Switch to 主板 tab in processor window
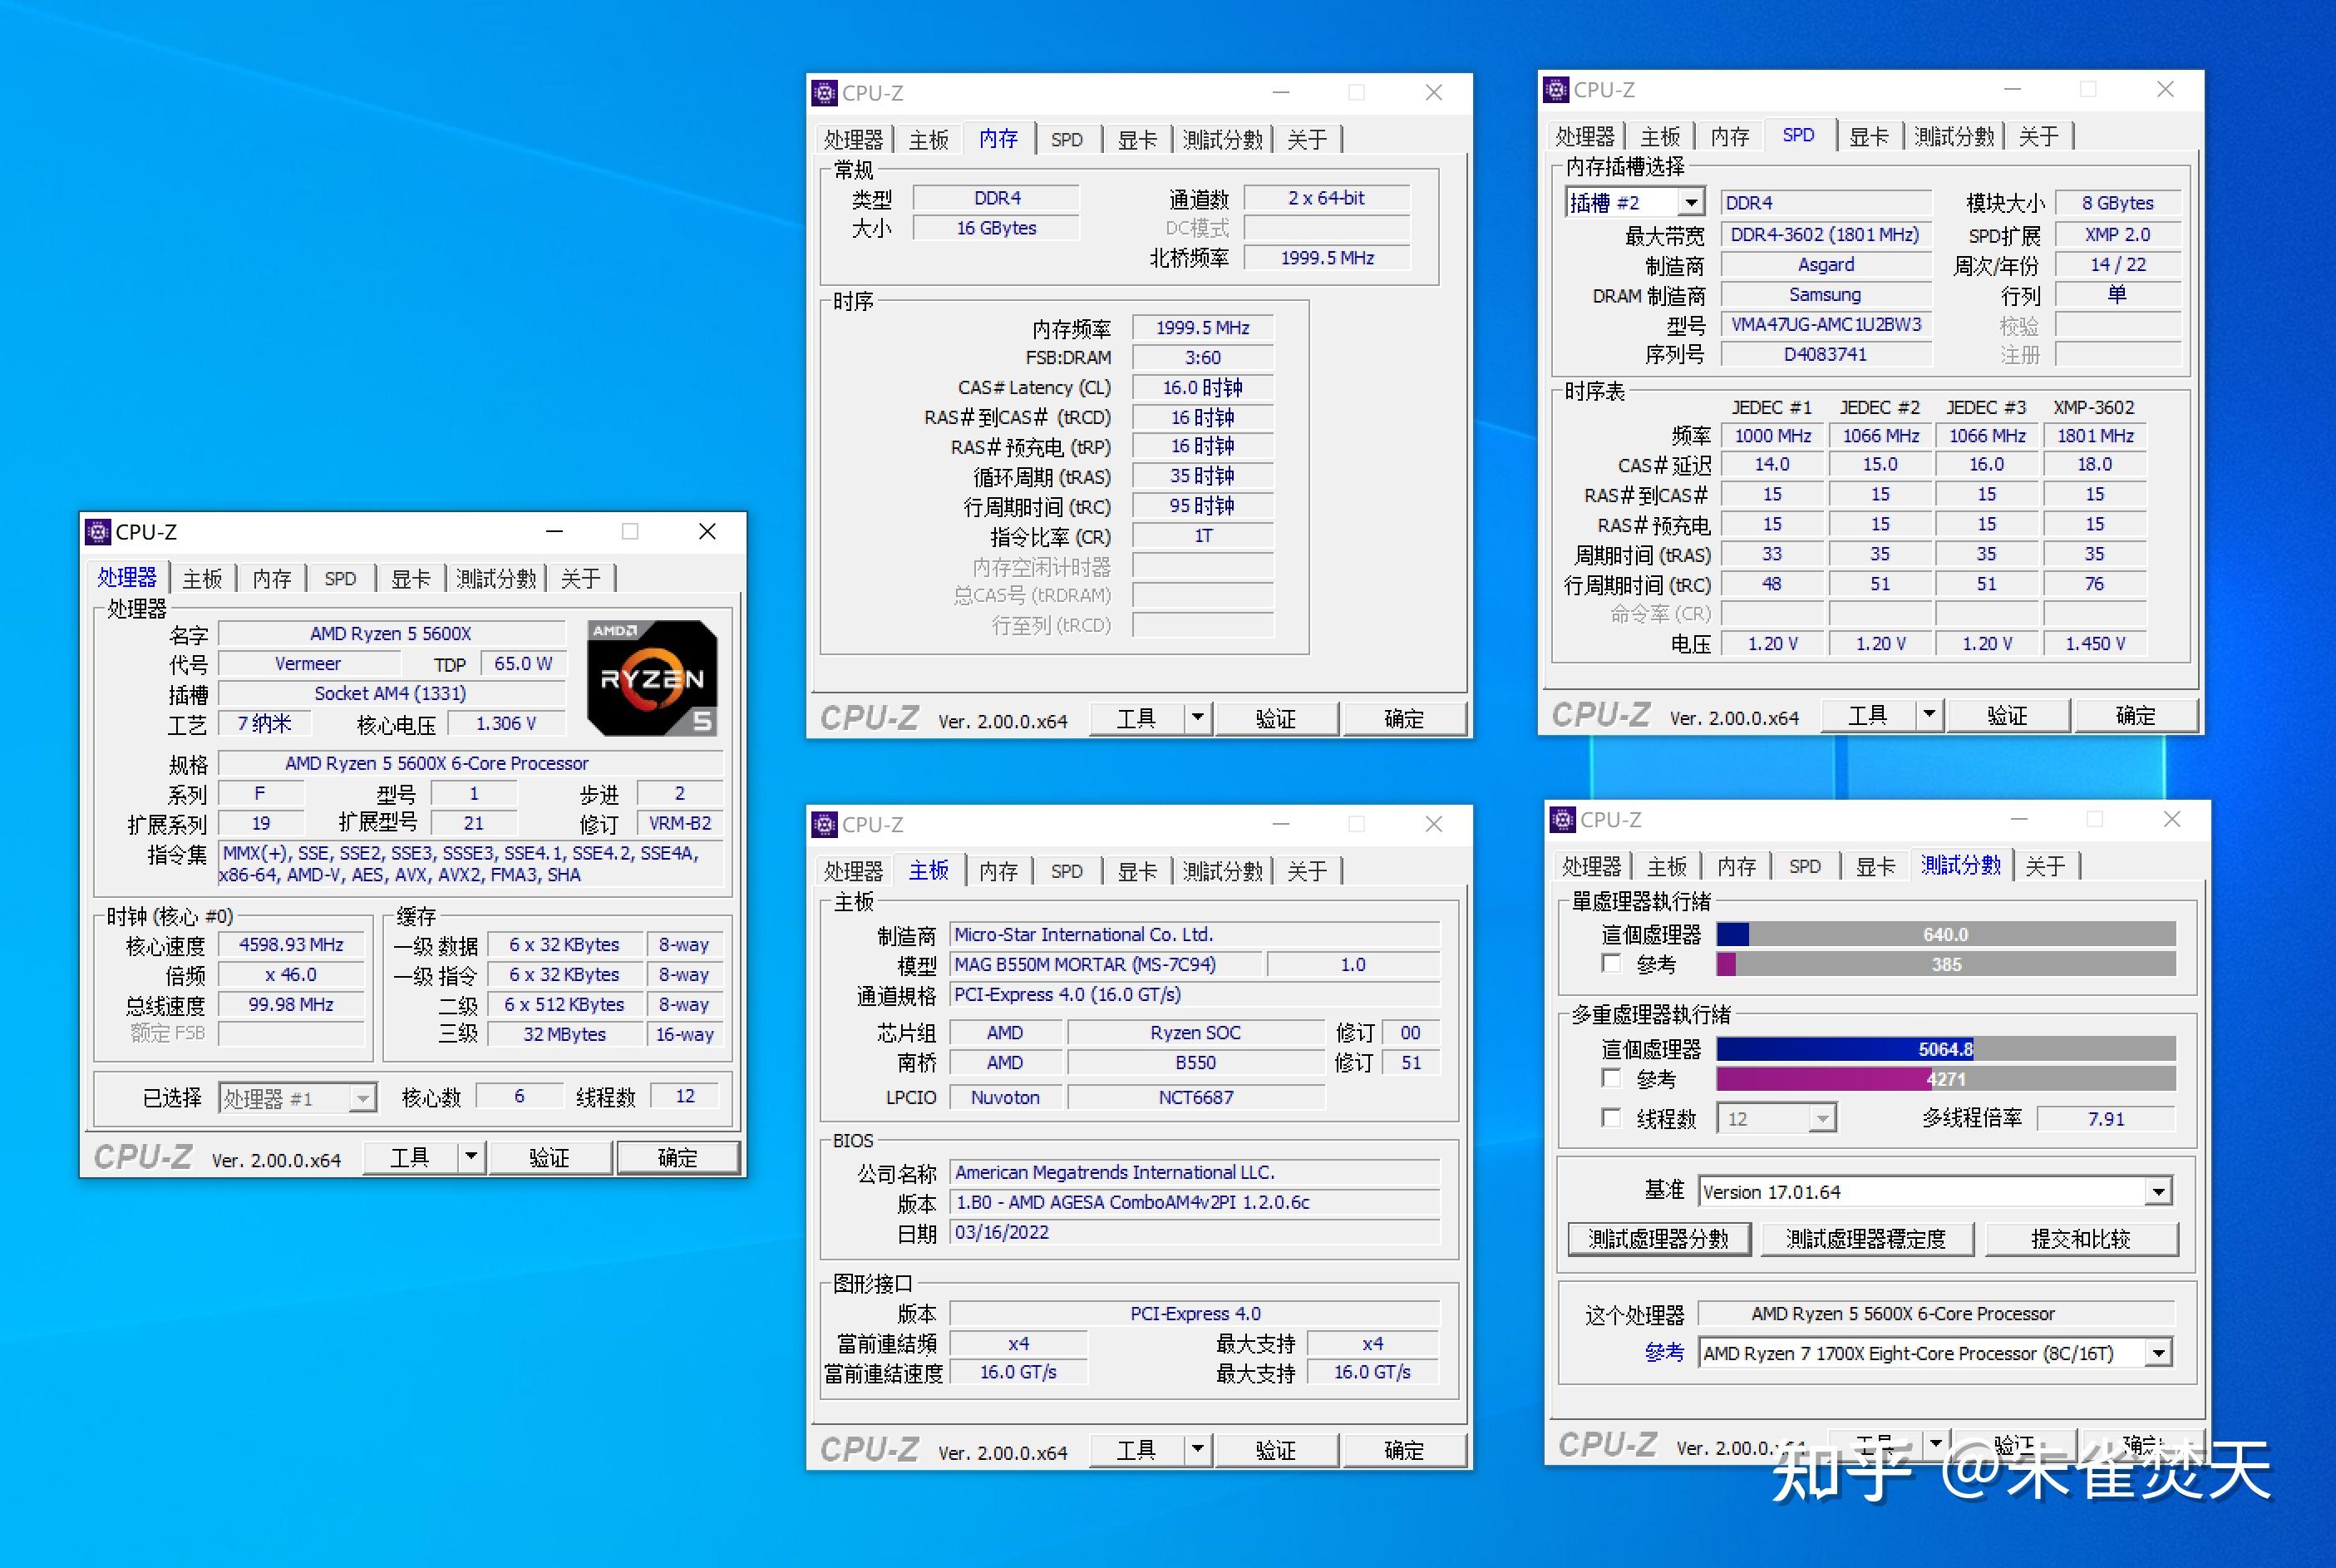The width and height of the screenshot is (2336, 1568). coord(202,579)
